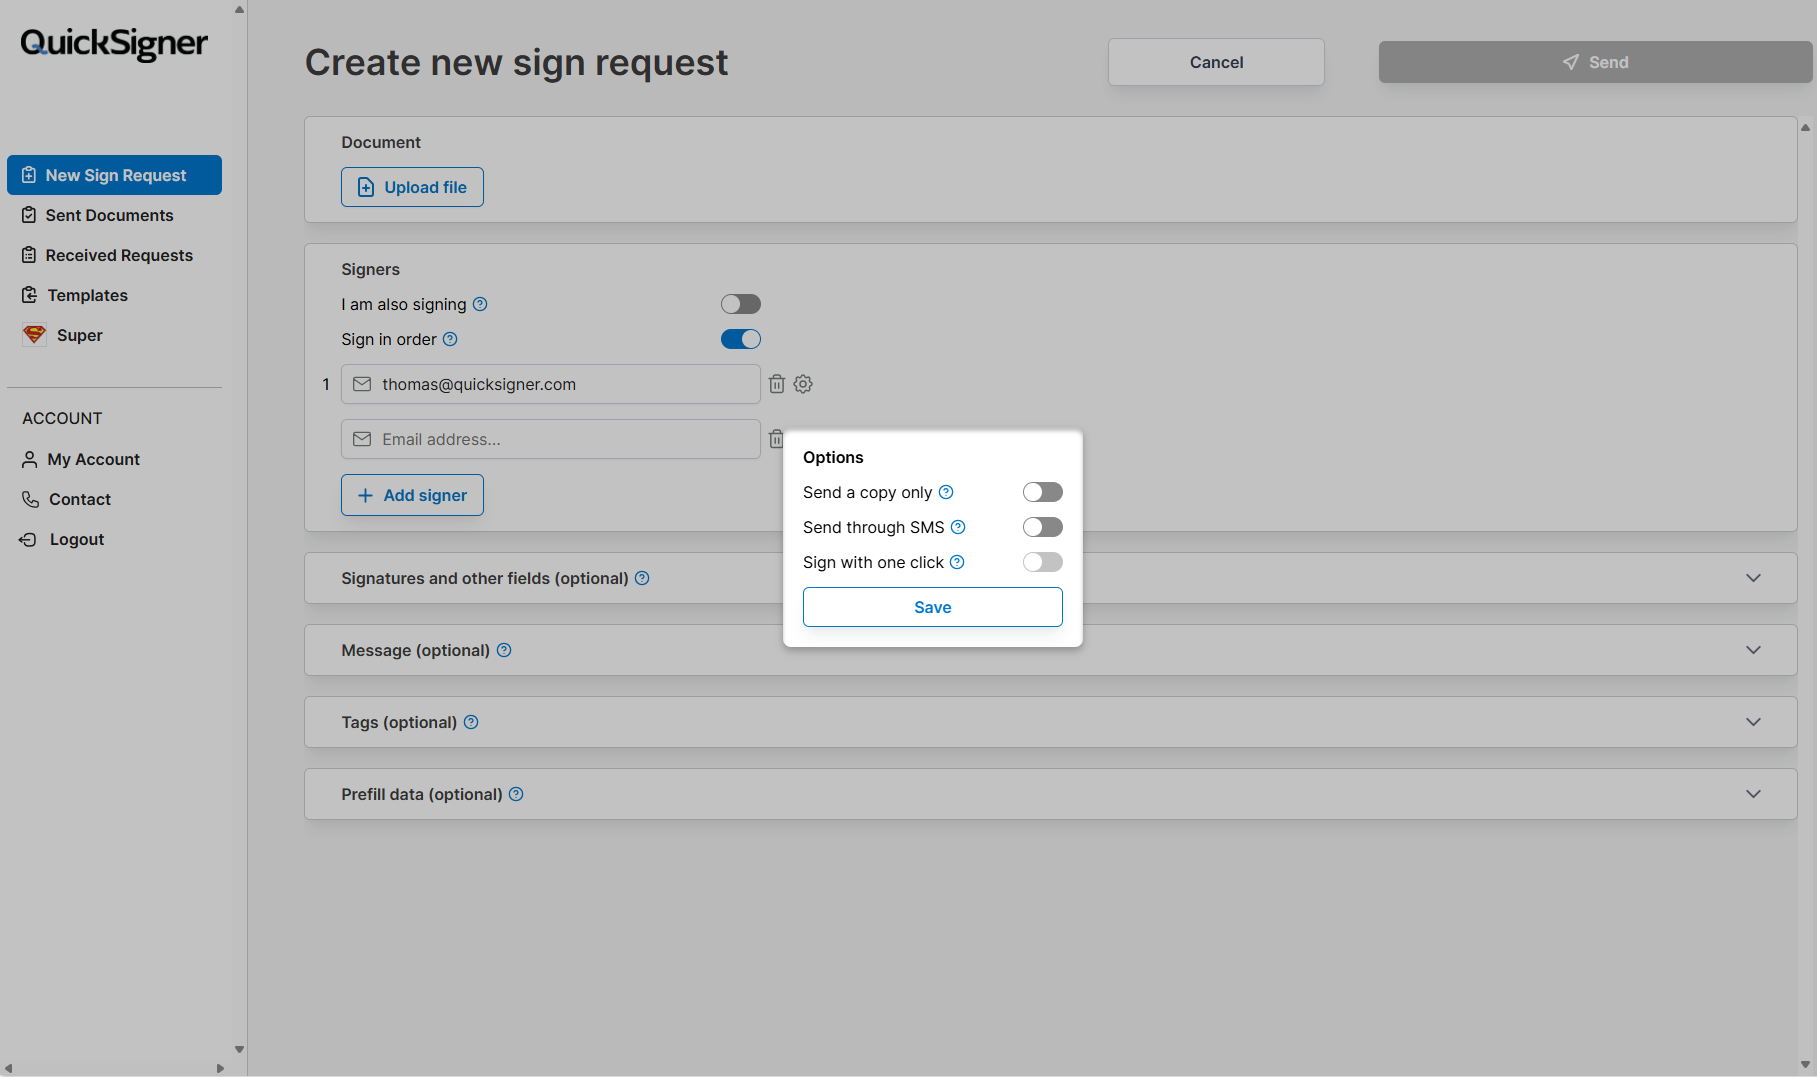Select the Sent Documents sidebar item

109,215
